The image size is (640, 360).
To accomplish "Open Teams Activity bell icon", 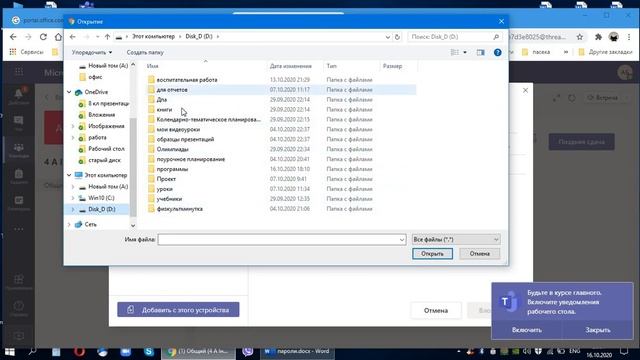I will pyautogui.click(x=19, y=96).
